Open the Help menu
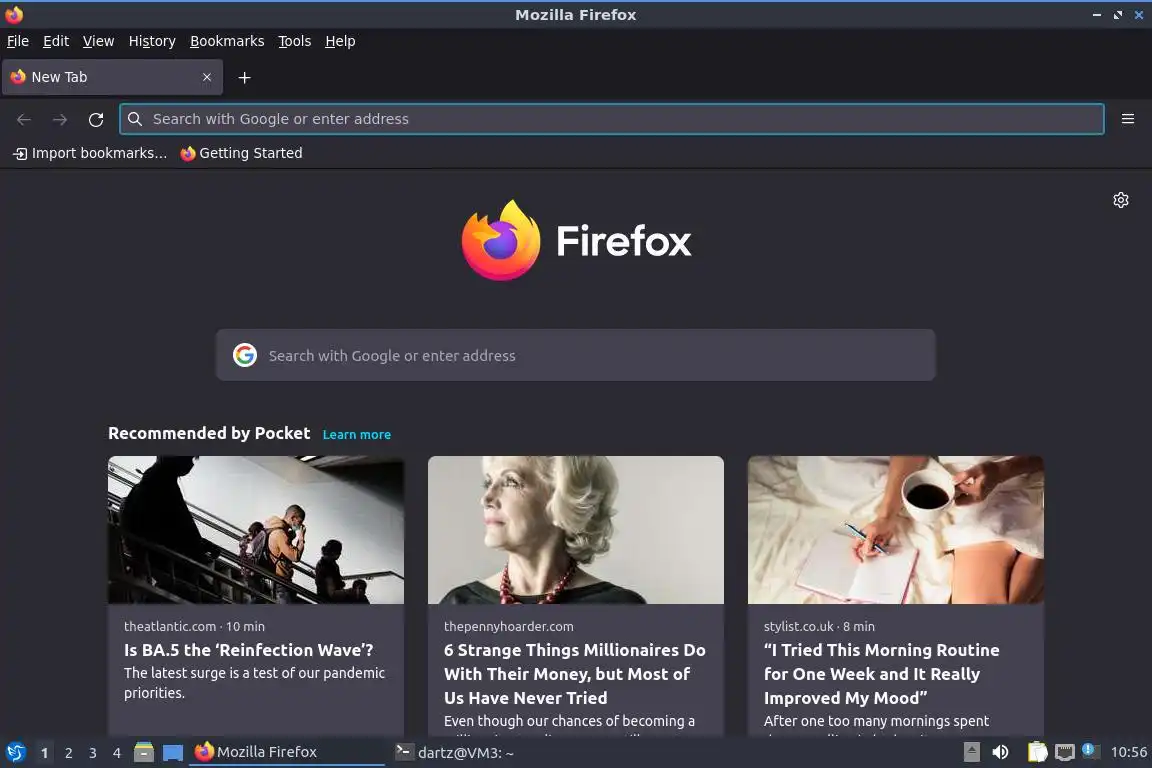Viewport: 1152px width, 768px height. coord(340,41)
